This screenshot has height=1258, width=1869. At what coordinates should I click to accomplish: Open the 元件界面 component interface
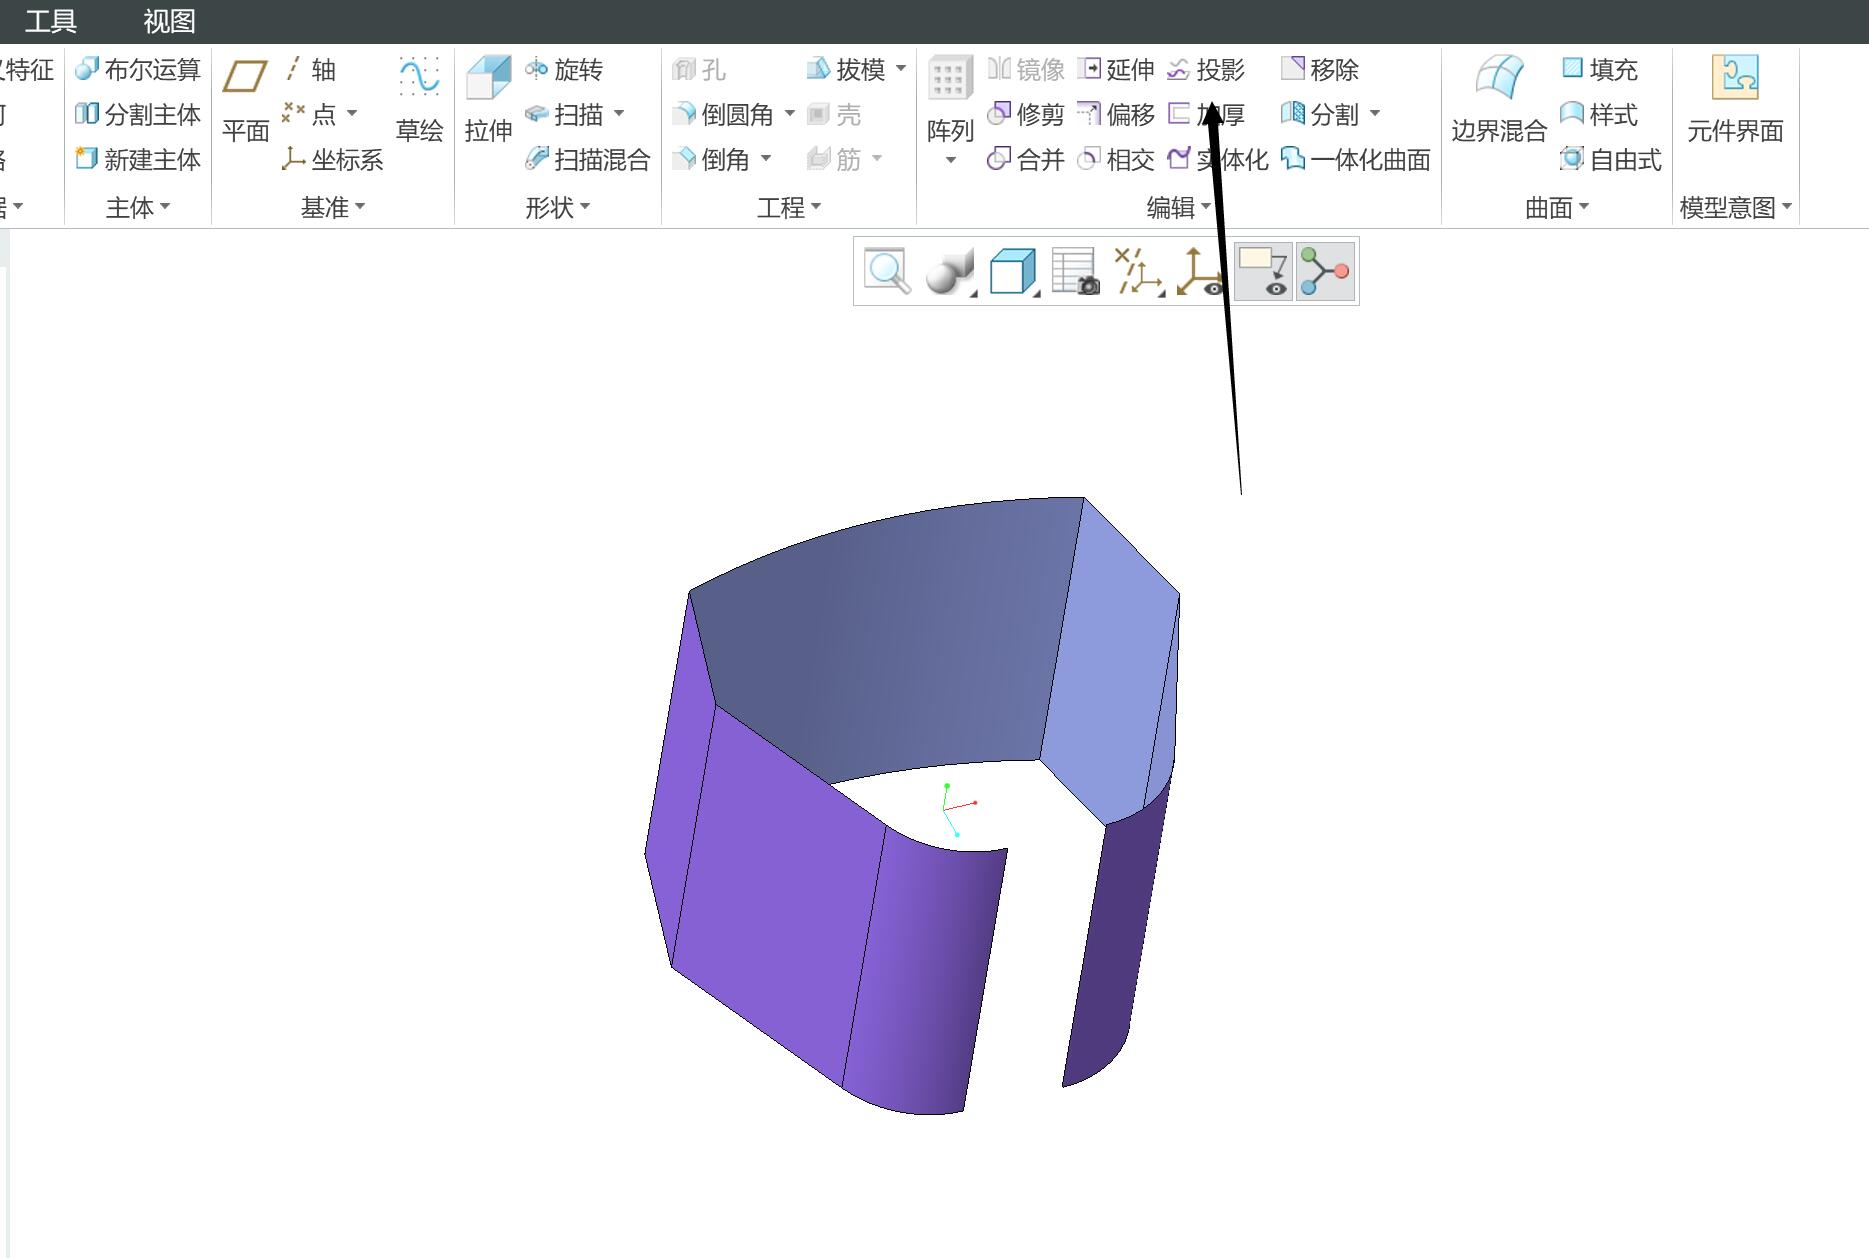1735,100
